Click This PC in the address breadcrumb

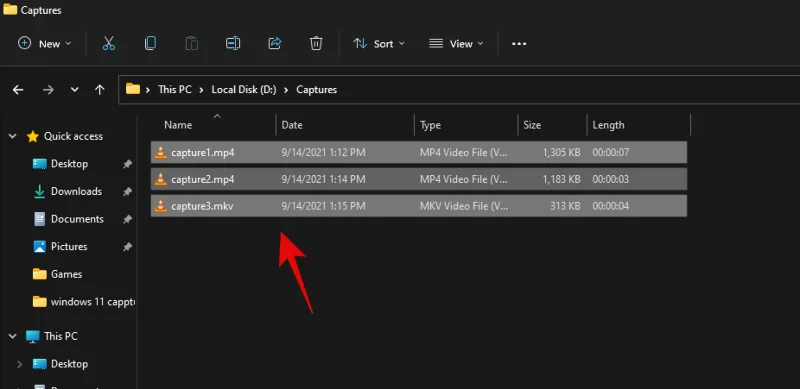pos(175,90)
